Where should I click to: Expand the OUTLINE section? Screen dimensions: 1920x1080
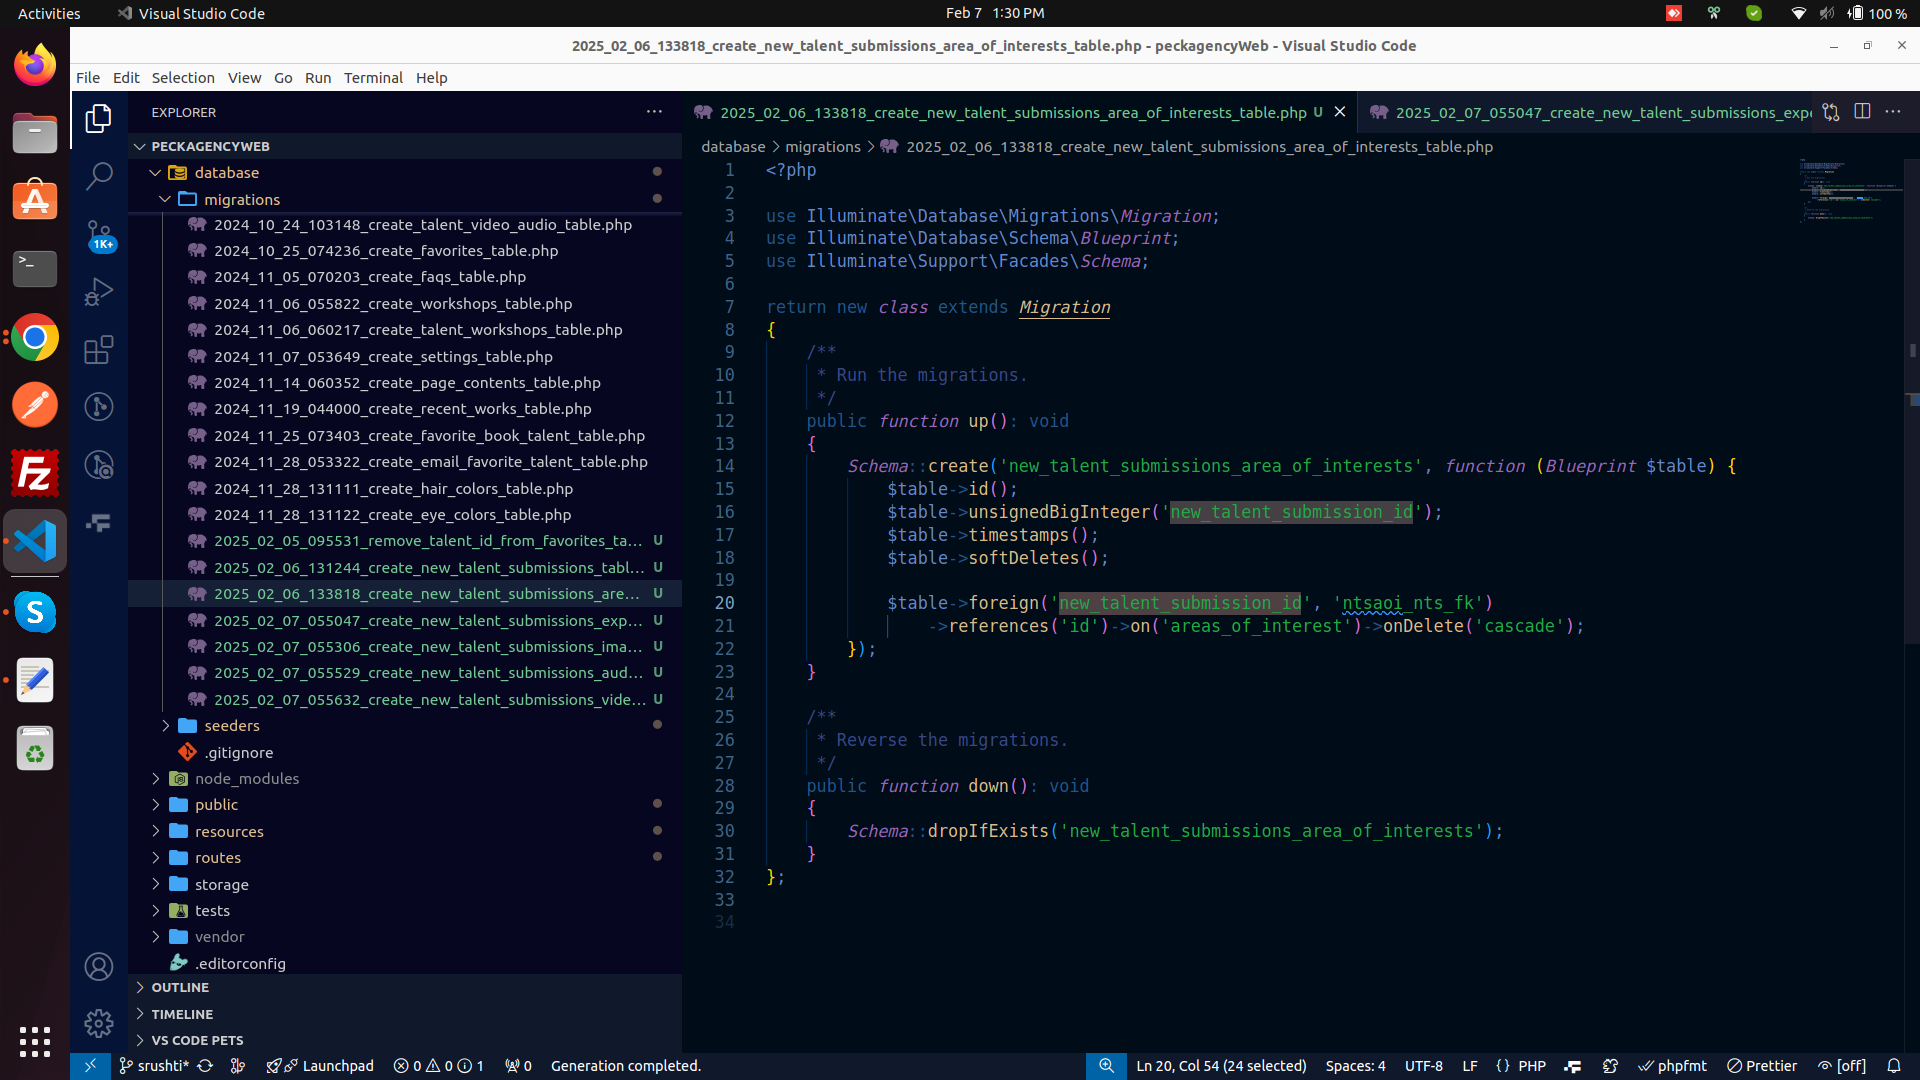(180, 987)
